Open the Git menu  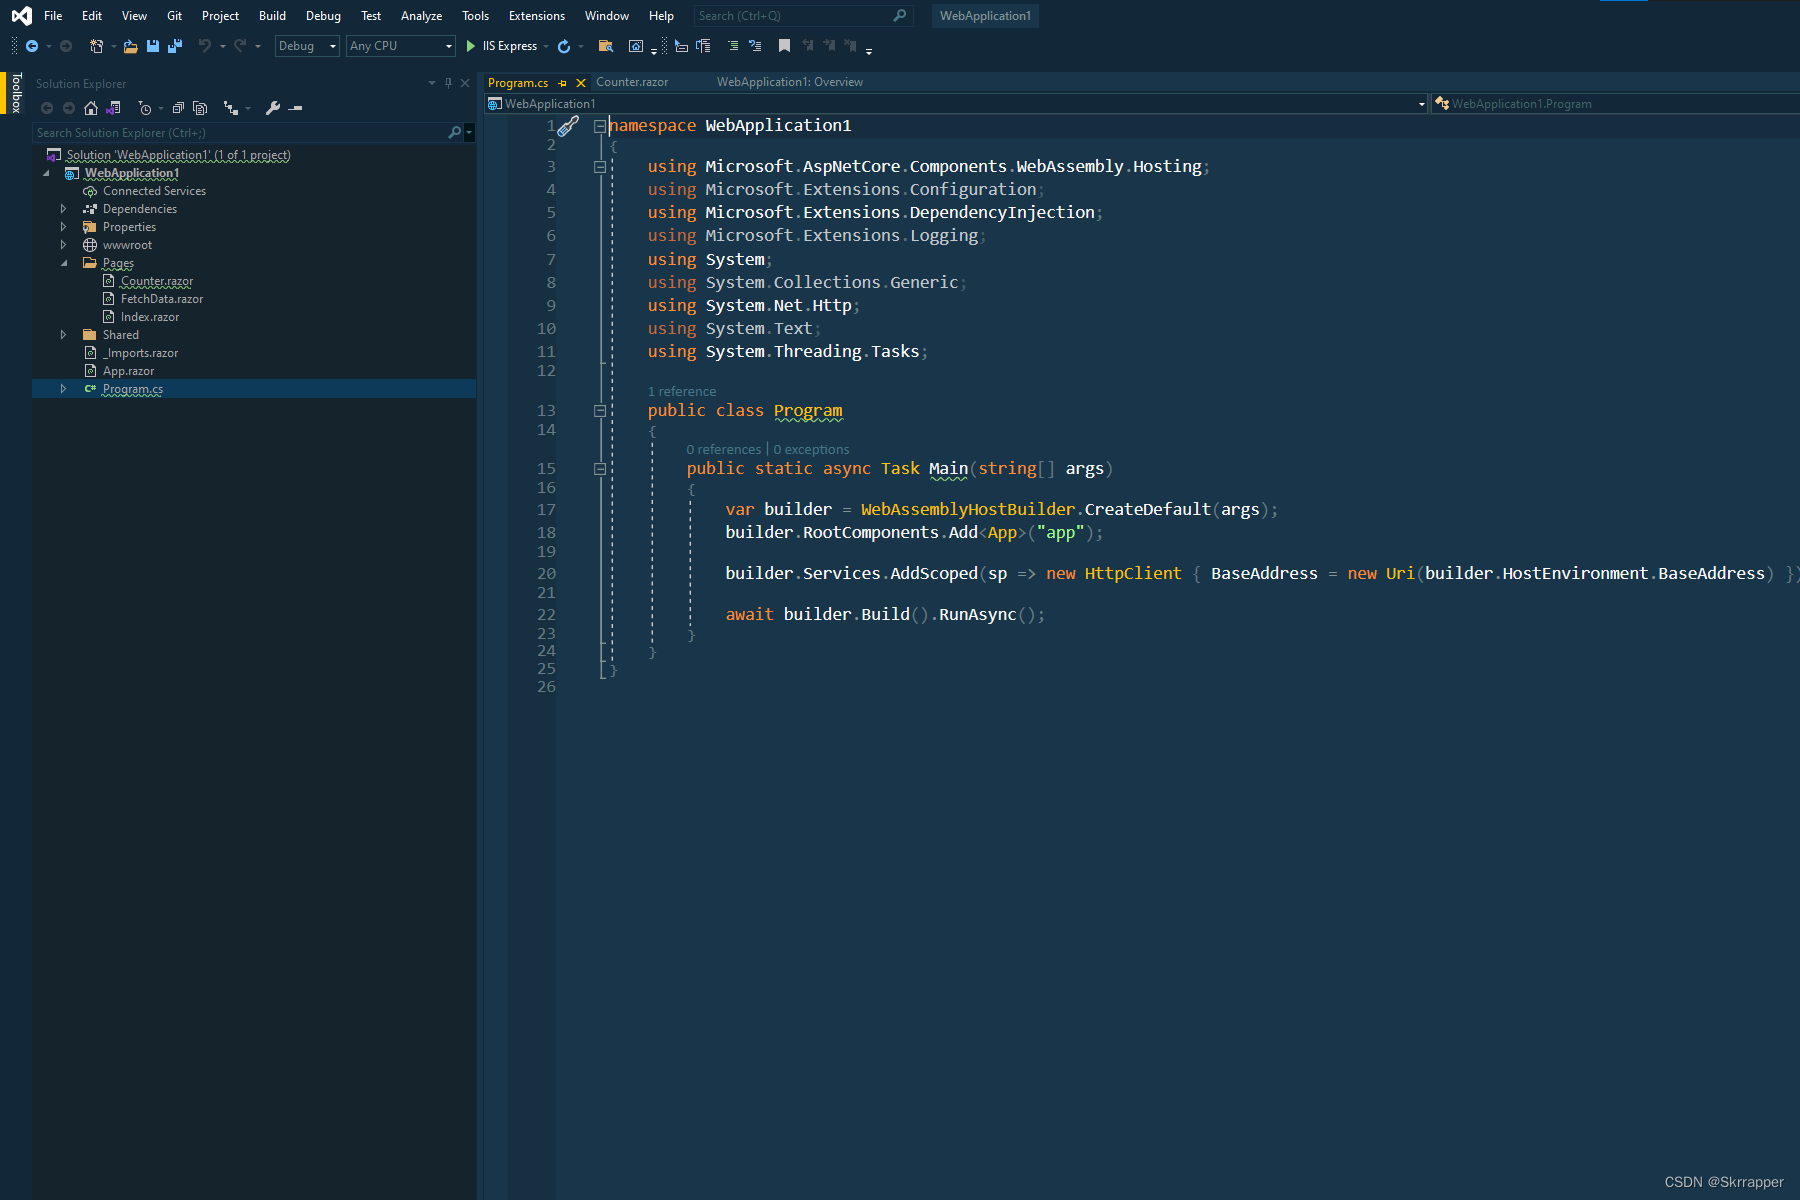click(174, 16)
